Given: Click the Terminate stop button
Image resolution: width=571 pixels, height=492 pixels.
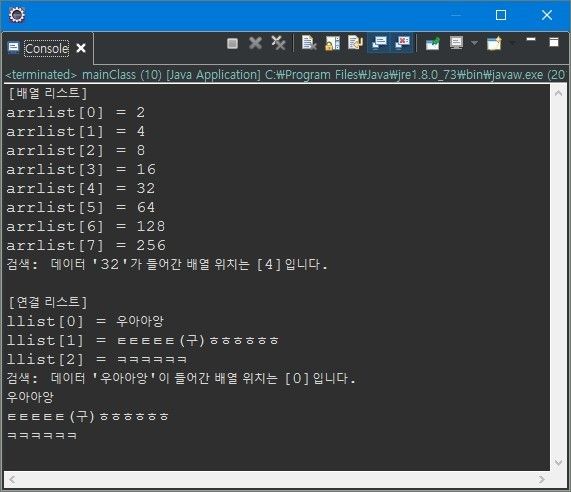Looking at the screenshot, I should (232, 43).
